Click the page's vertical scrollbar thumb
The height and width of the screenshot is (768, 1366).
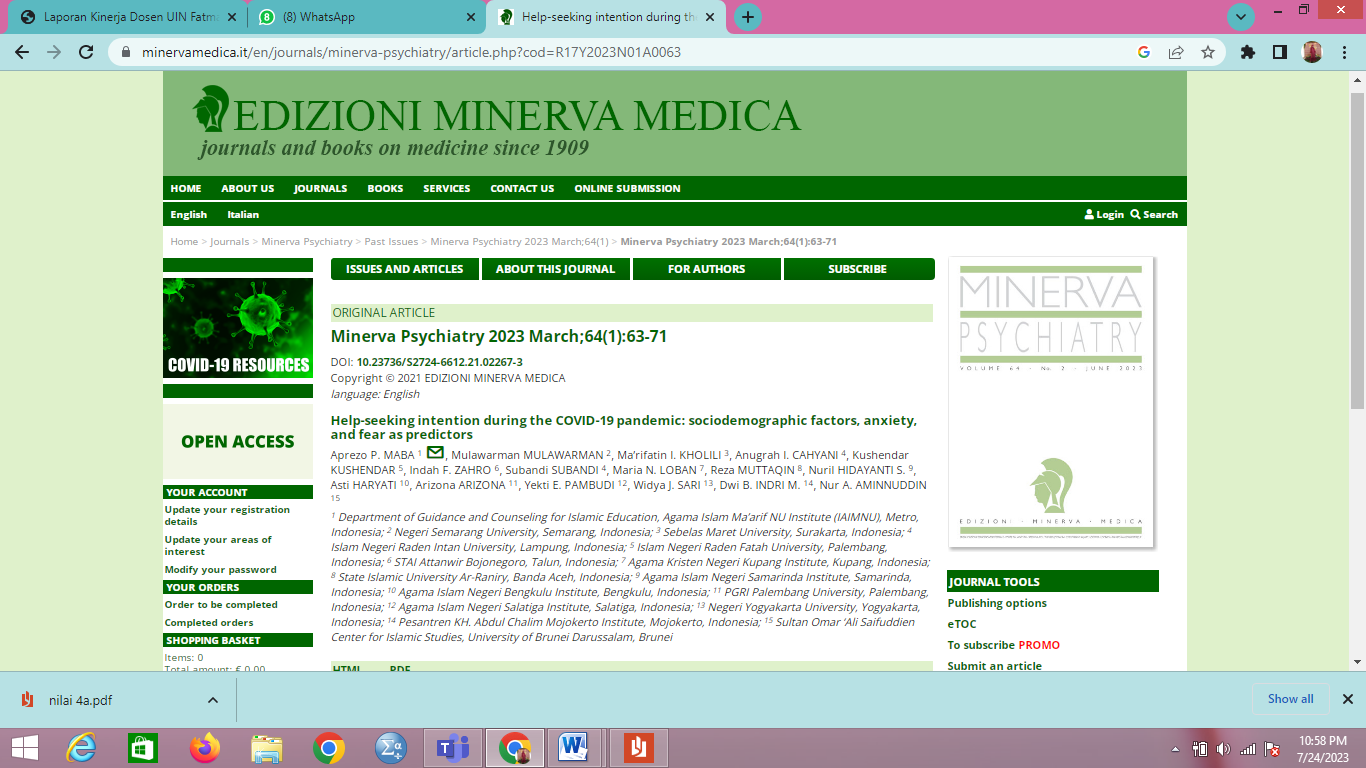coord(1357,250)
